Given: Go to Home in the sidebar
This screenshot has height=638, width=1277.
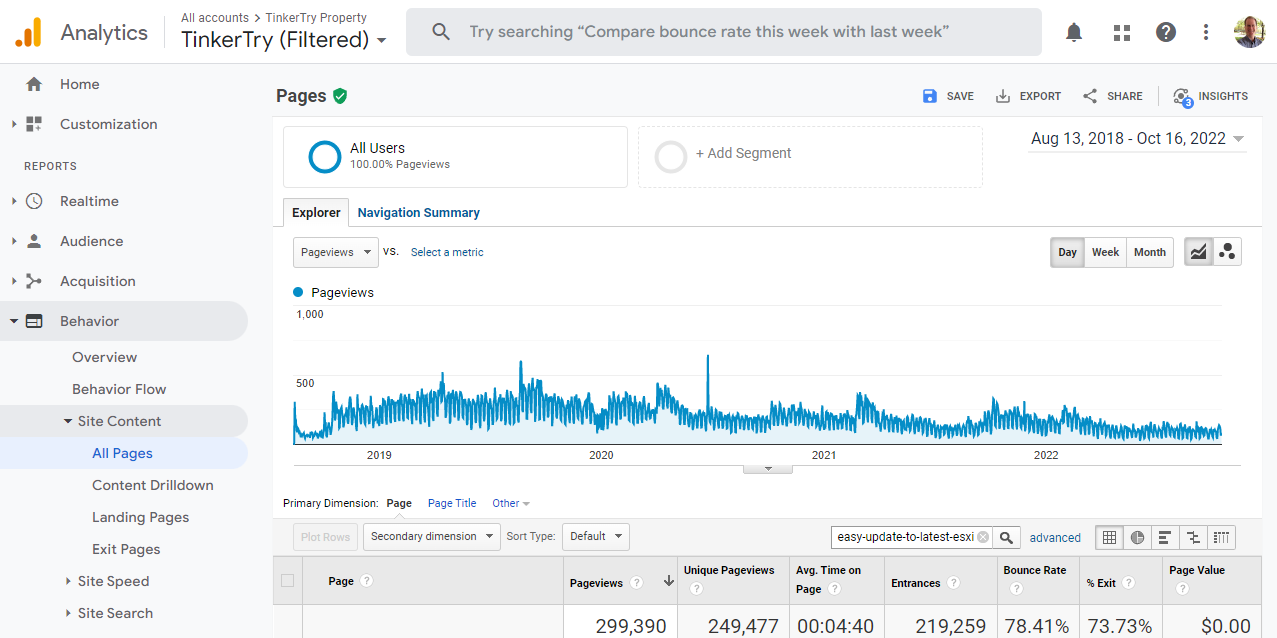Looking at the screenshot, I should click(x=79, y=84).
